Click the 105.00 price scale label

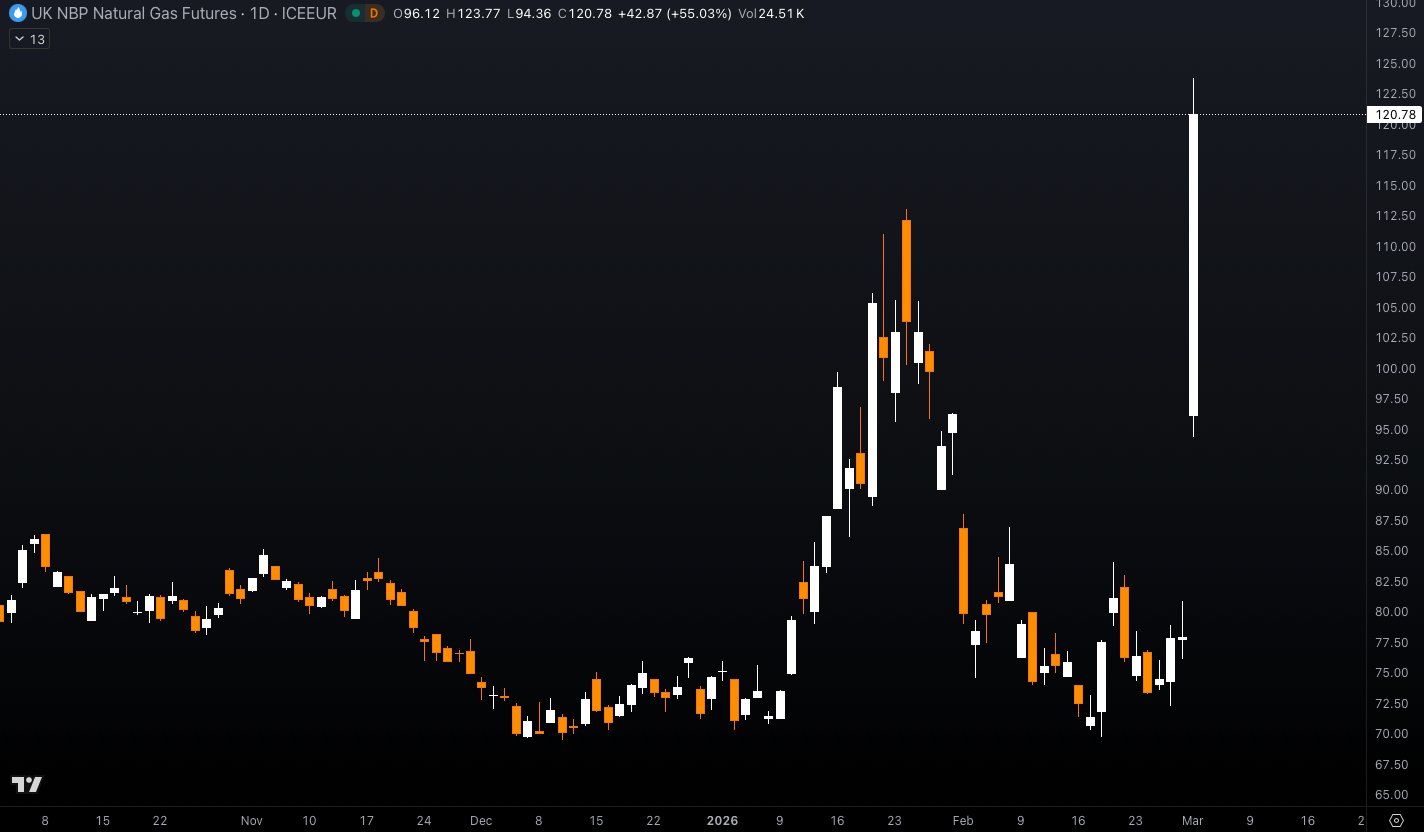[1395, 308]
